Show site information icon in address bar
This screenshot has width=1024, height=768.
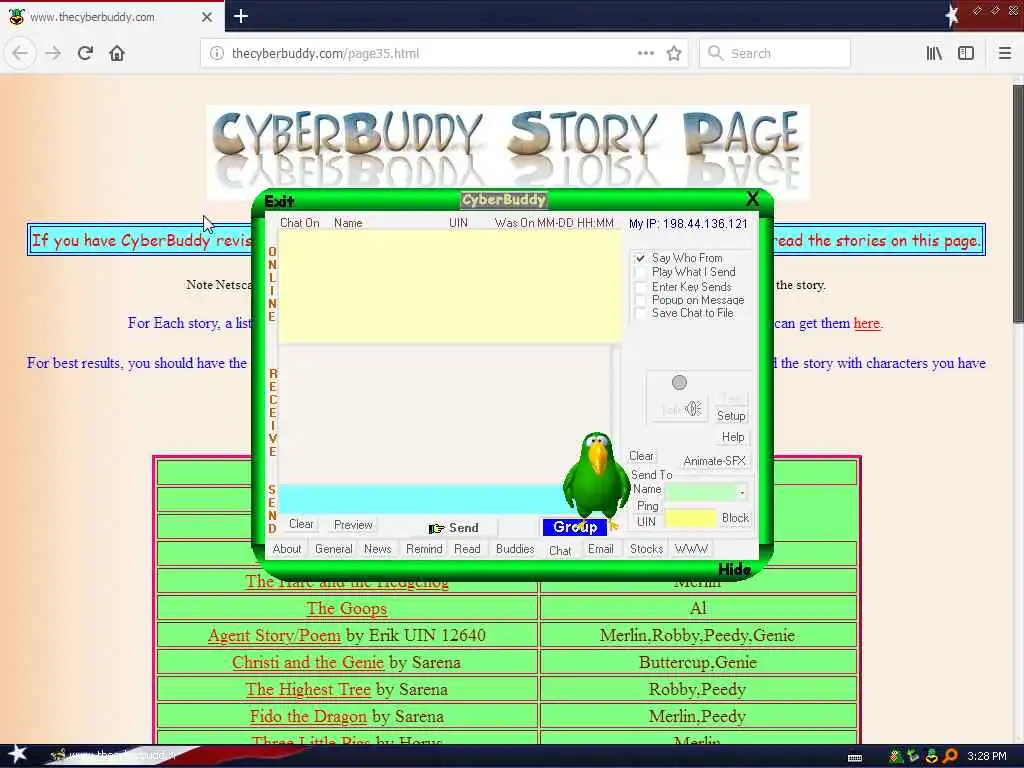point(216,53)
